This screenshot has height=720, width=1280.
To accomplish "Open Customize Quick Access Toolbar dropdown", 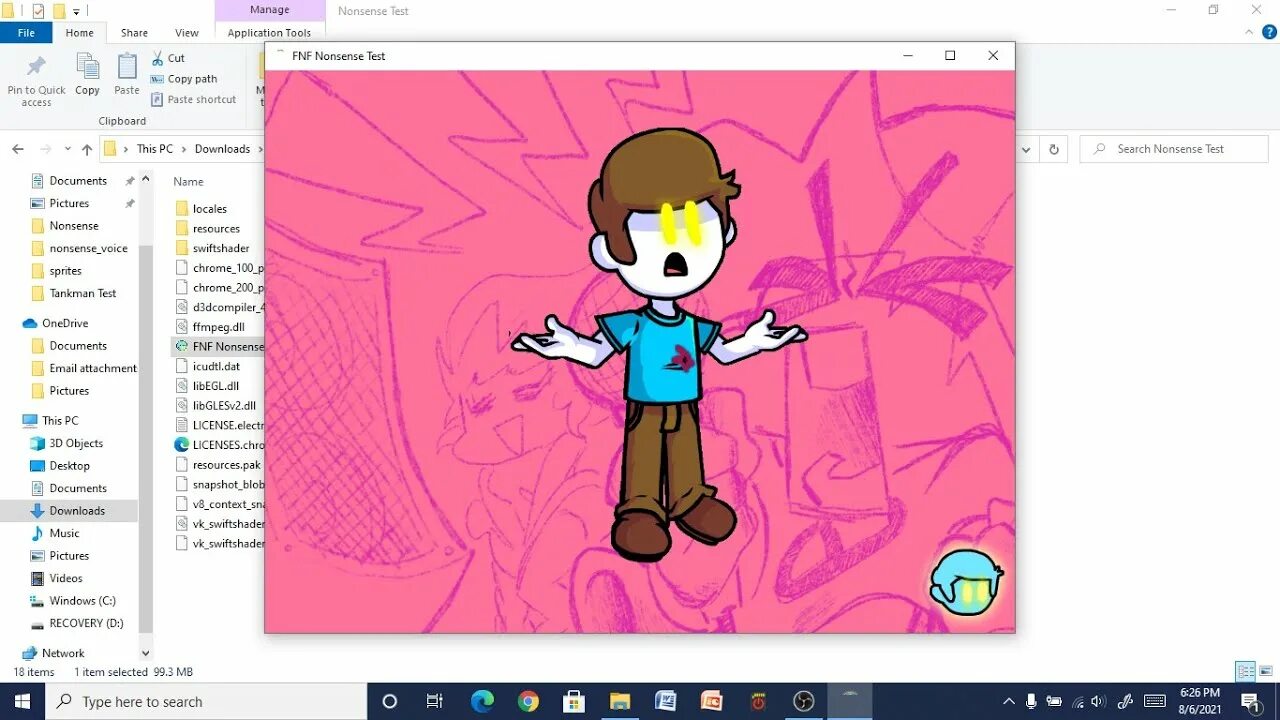I will [77, 12].
